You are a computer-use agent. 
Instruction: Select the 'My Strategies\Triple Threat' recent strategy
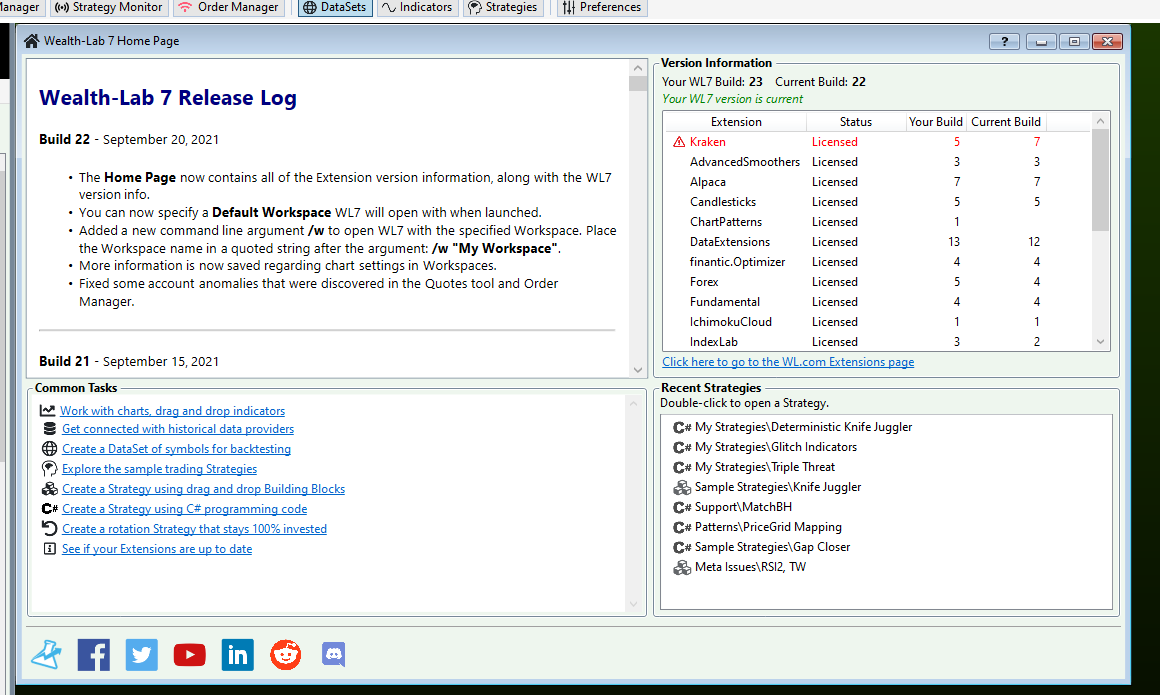coord(764,467)
